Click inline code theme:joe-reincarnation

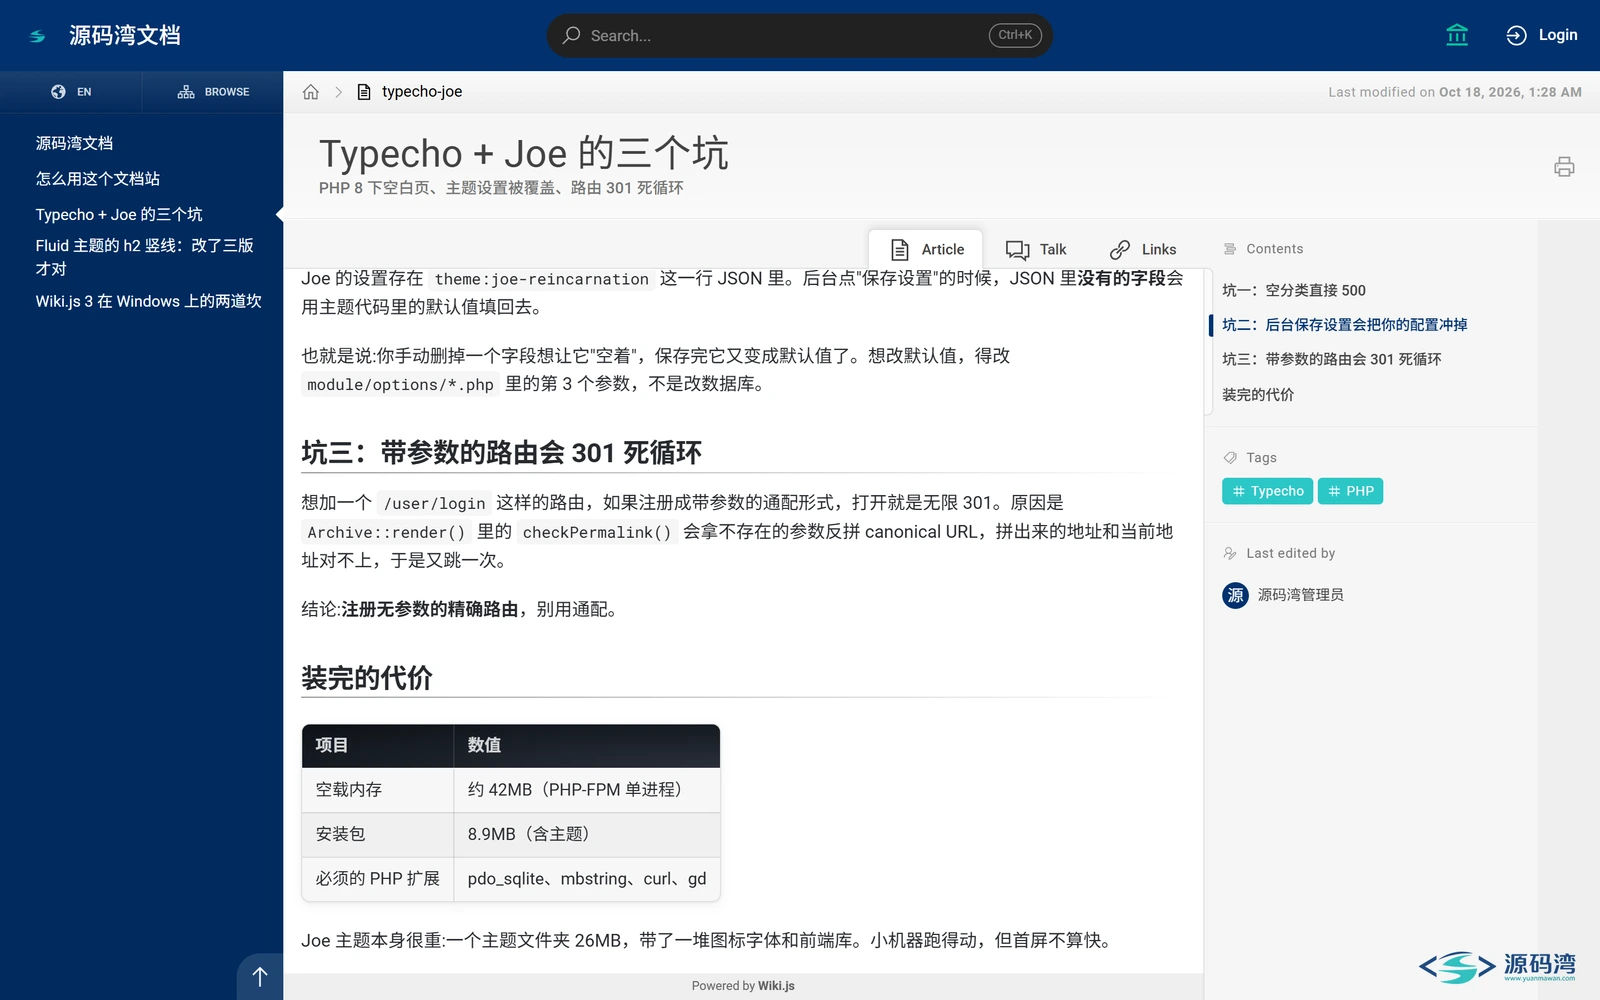(x=541, y=279)
